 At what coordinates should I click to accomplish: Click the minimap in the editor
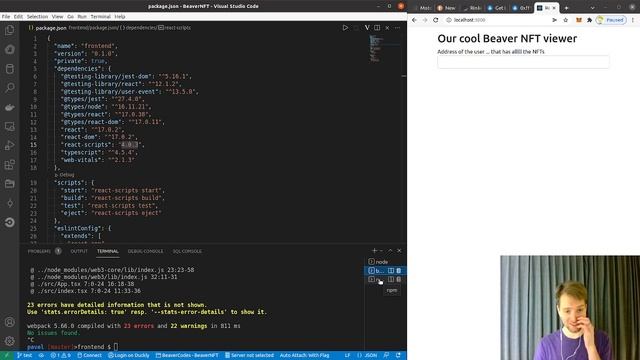[383, 49]
